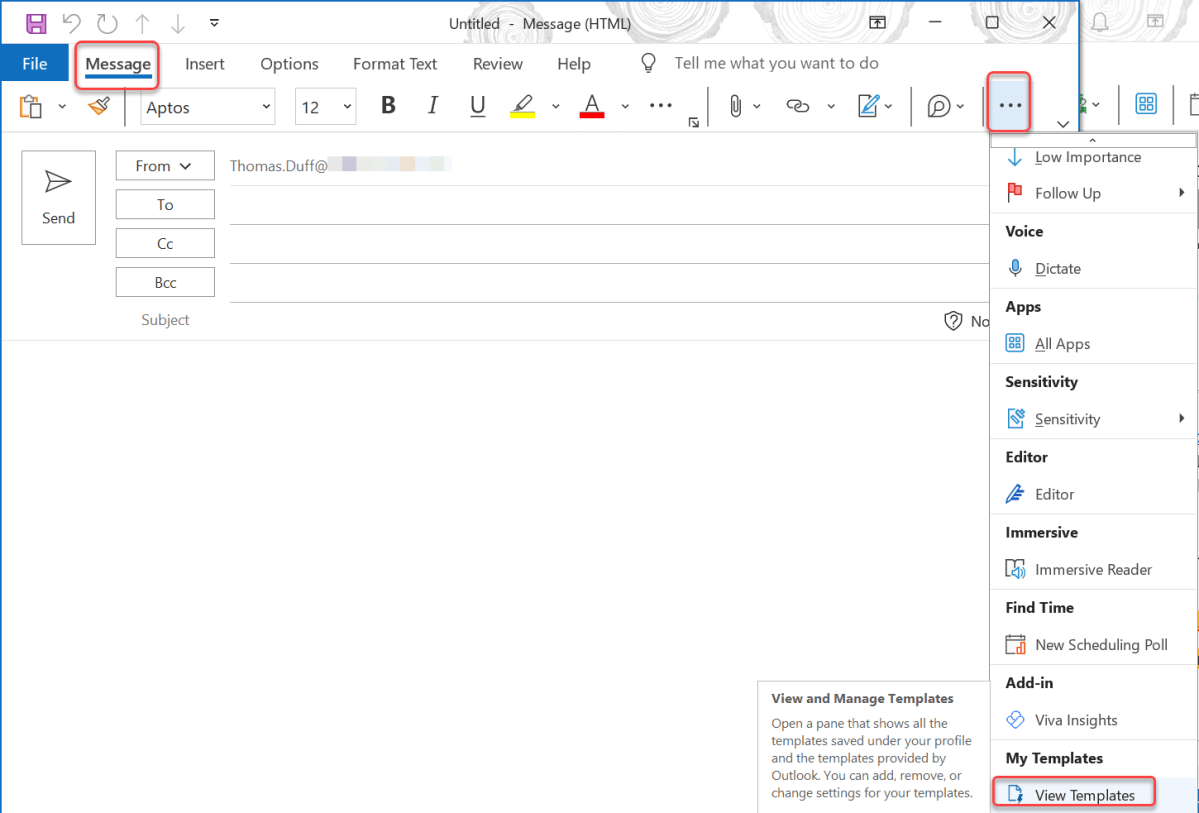Toggle underline formatting
Image resolution: width=1199 pixels, height=813 pixels.
(477, 105)
